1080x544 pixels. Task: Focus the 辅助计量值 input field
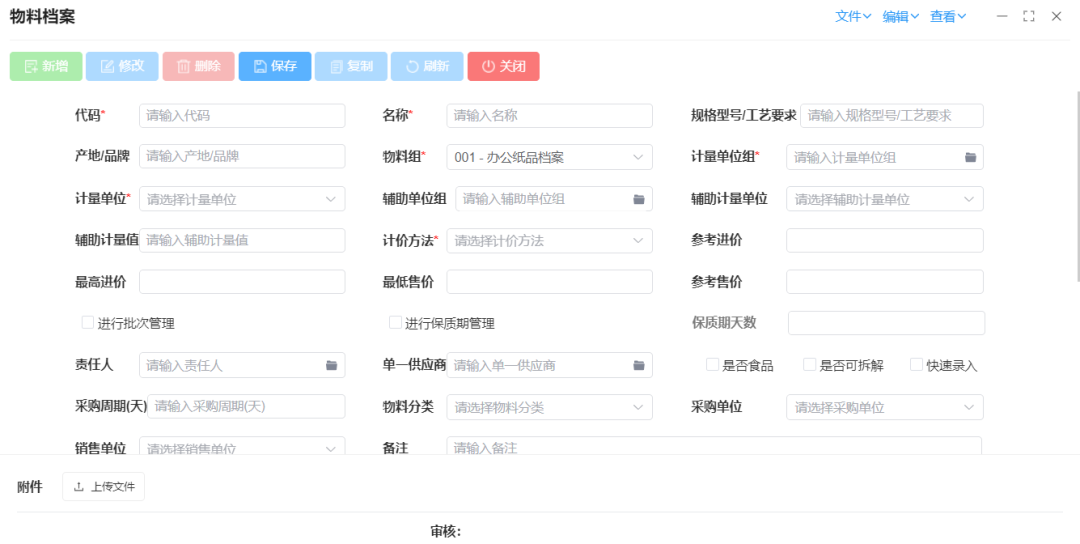click(242, 240)
